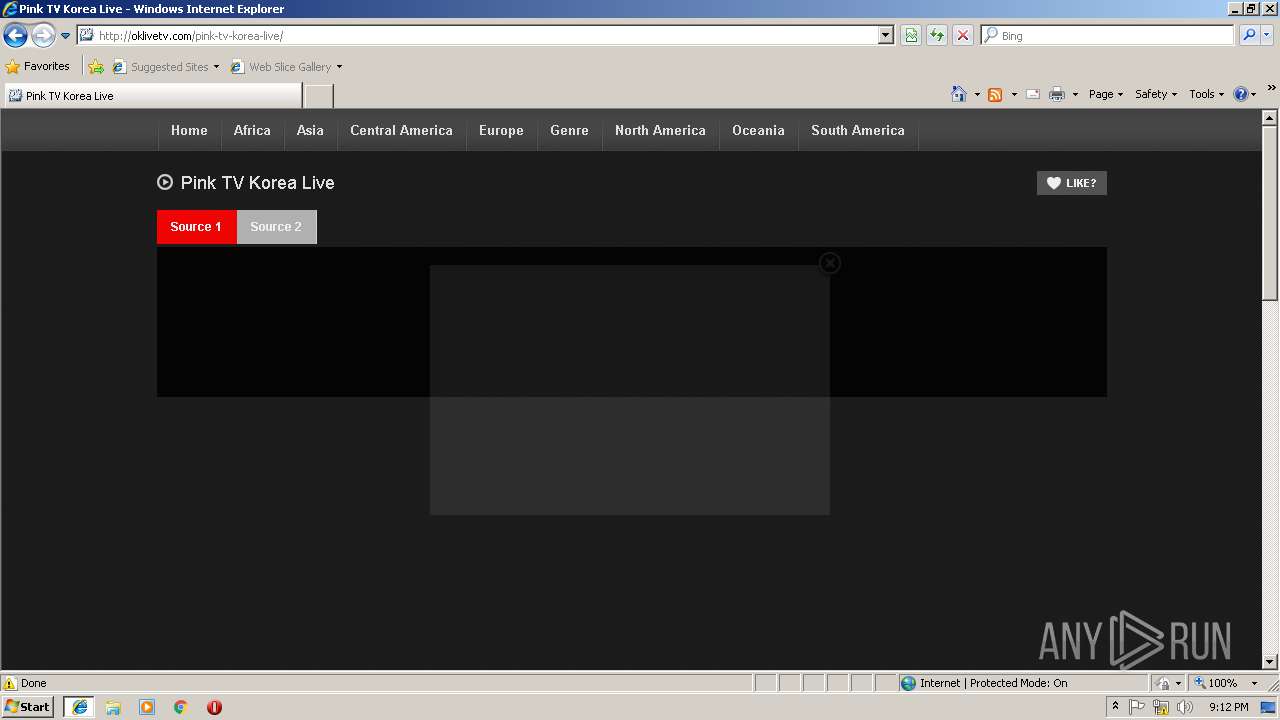This screenshot has width=1280, height=720.
Task: Select the Pink TV Korea Live tab
Action: [153, 96]
